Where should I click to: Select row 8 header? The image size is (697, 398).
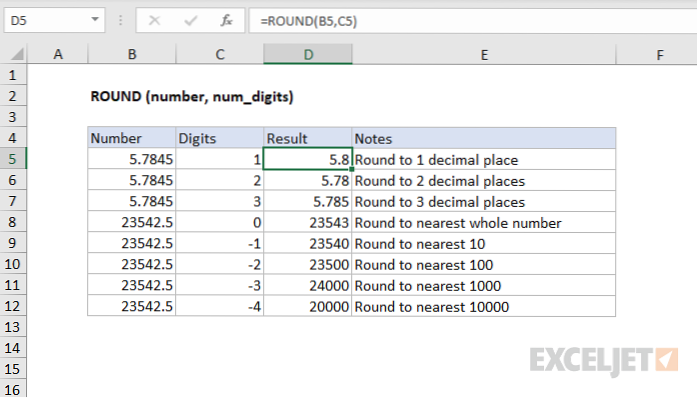tap(13, 222)
